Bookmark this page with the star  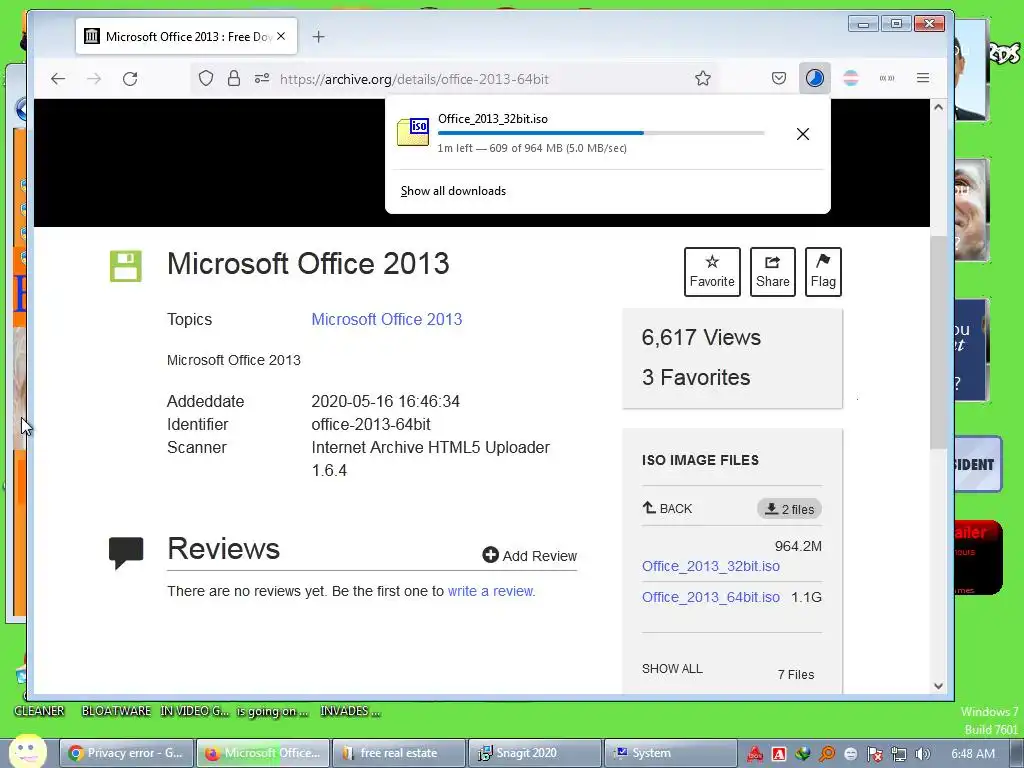click(703, 79)
